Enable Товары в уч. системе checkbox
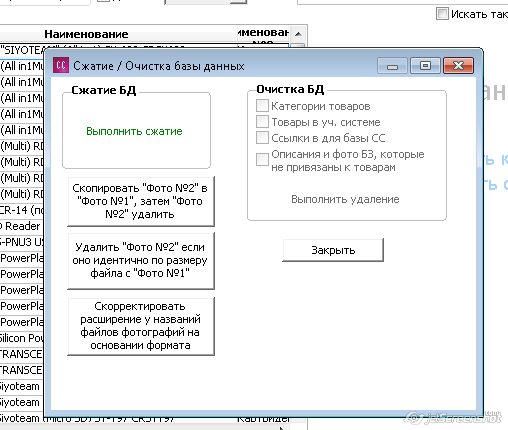508x430 pixels. [262, 122]
